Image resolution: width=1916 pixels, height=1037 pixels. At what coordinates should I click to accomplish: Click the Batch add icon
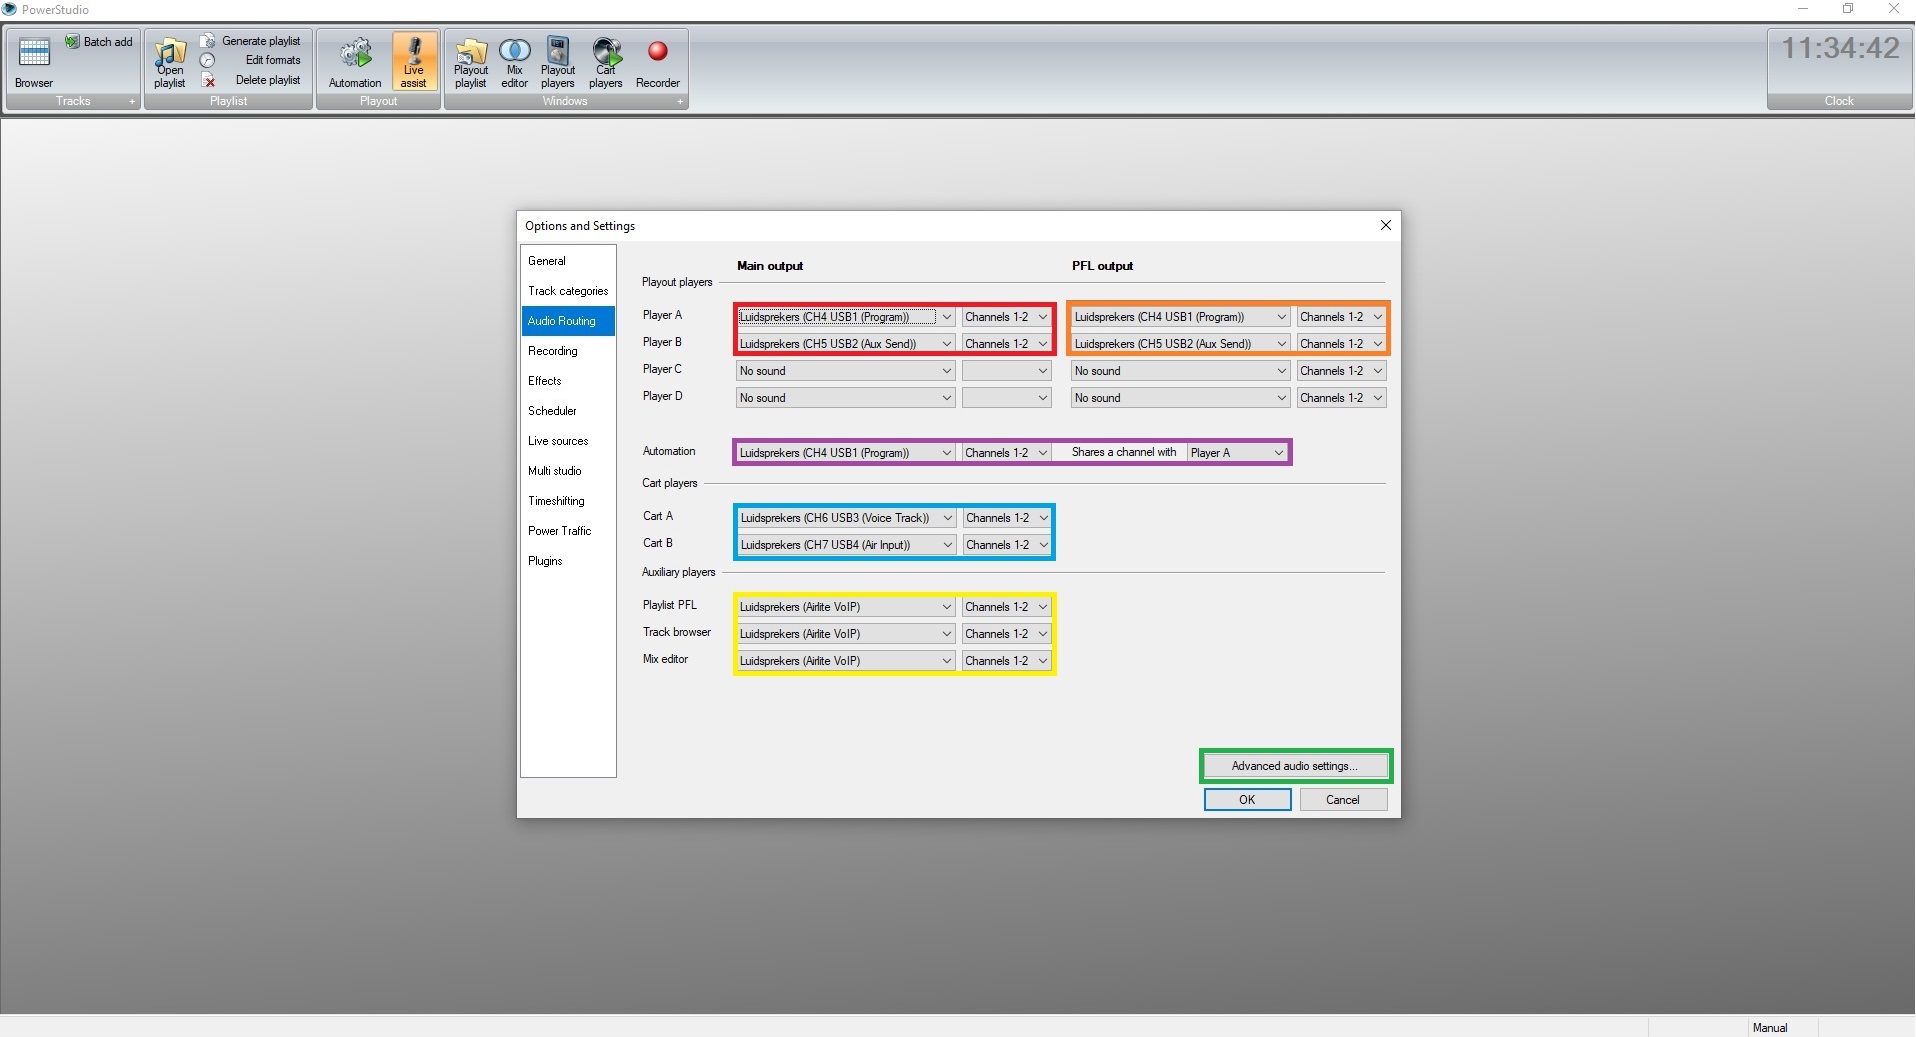pyautogui.click(x=98, y=42)
